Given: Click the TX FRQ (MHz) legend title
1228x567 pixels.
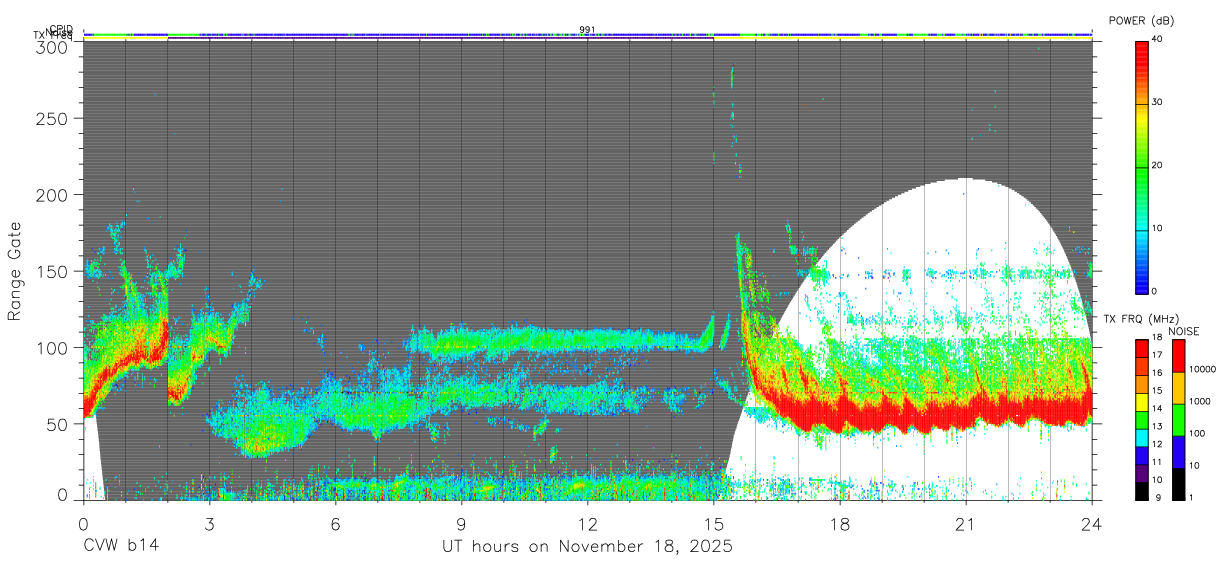Looking at the screenshot, I should [x=1137, y=319].
